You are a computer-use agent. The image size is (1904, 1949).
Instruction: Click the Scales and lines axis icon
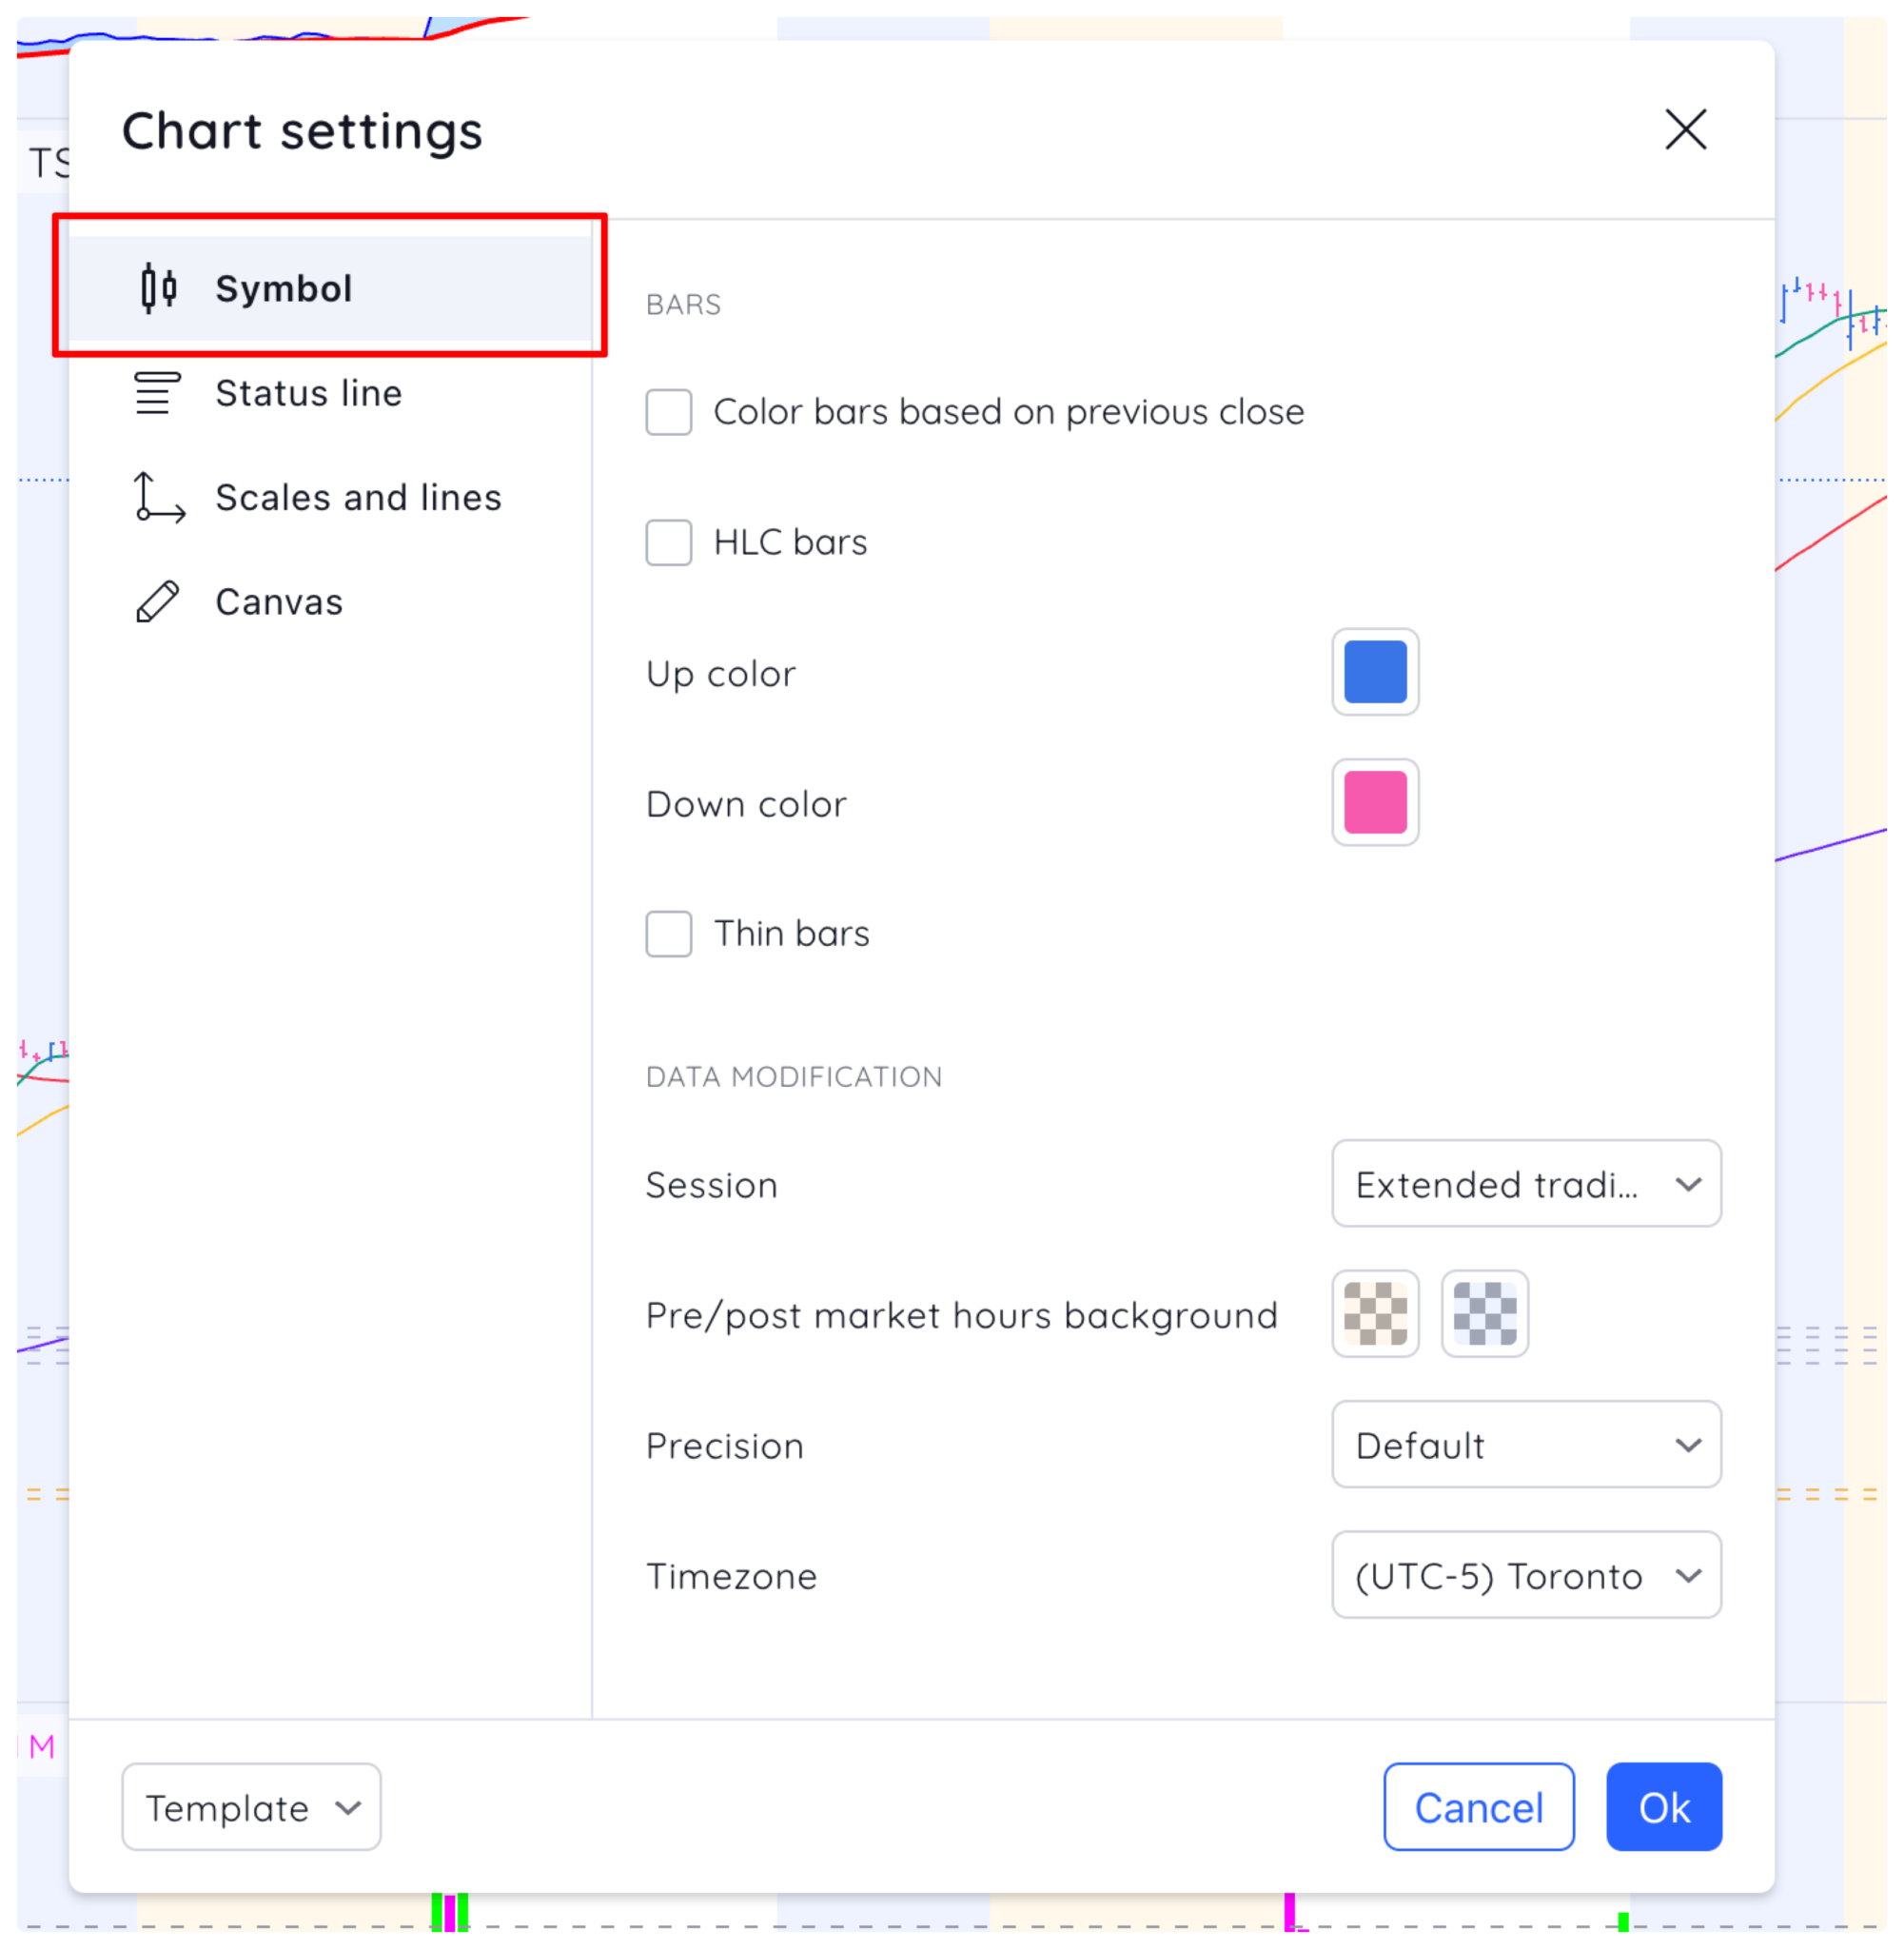tap(159, 497)
